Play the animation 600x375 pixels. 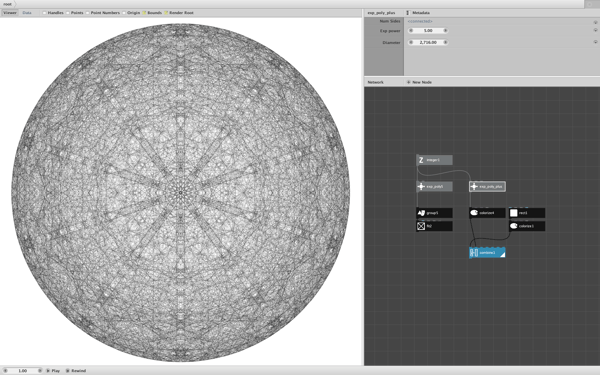[x=53, y=370]
